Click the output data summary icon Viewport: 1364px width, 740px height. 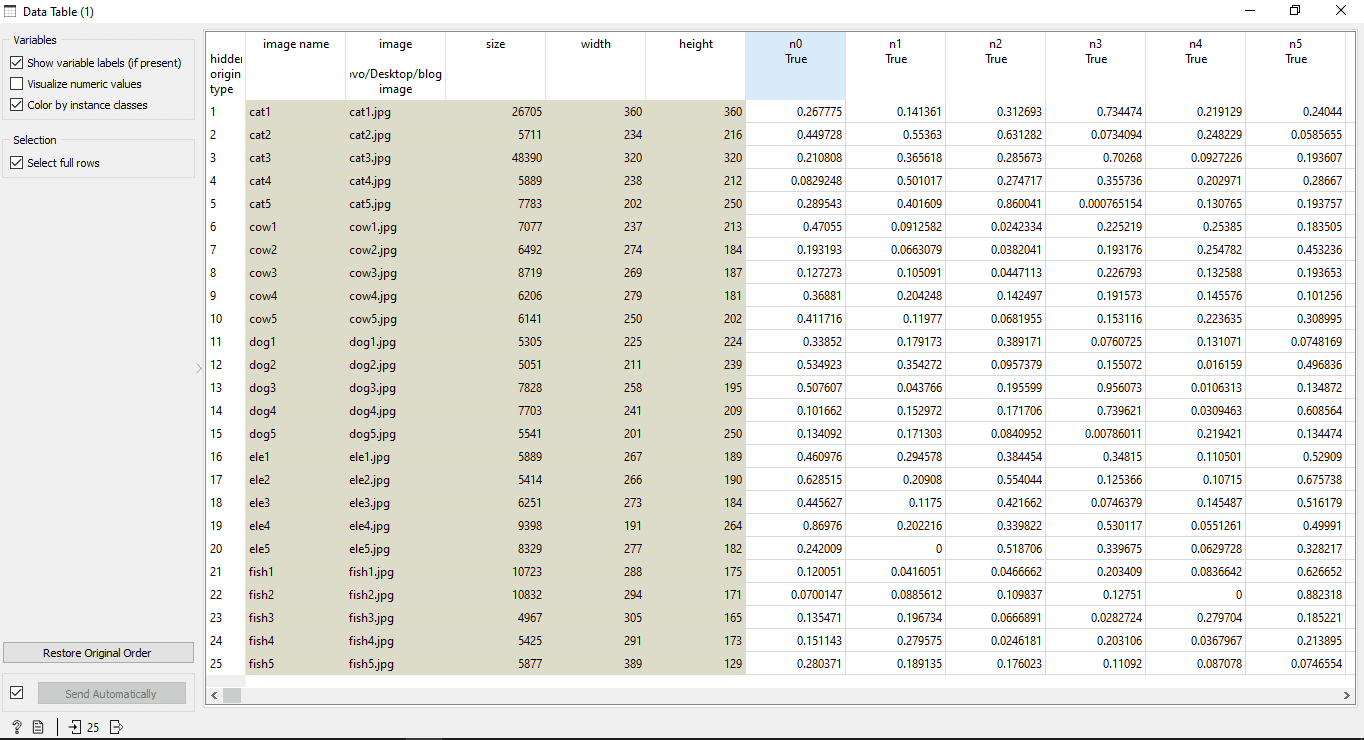pos(116,727)
